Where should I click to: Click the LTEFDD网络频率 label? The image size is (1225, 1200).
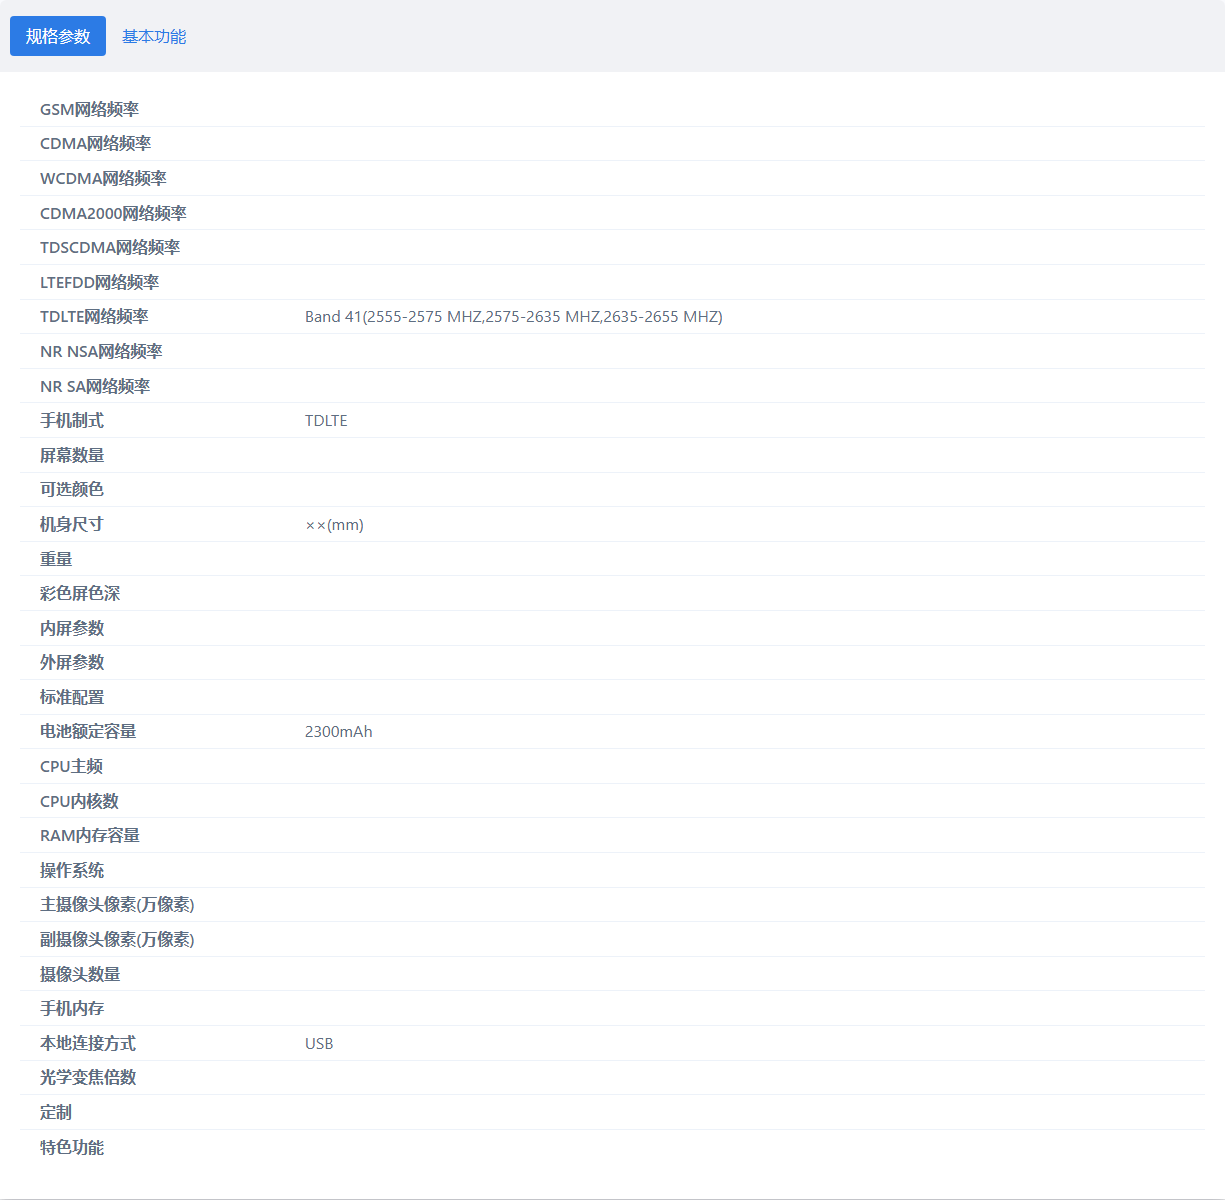click(x=100, y=282)
